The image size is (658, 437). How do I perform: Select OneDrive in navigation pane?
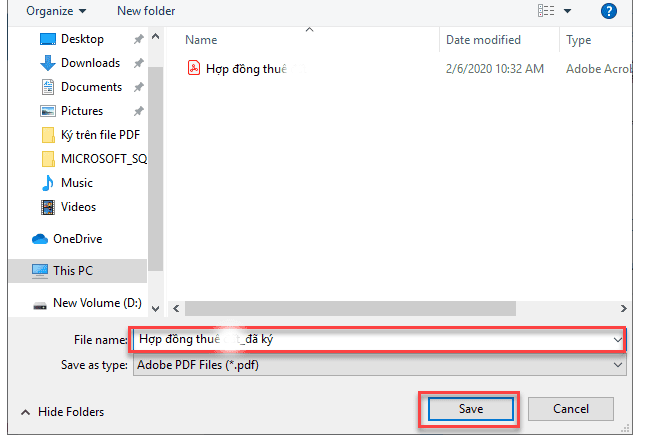click(x=78, y=239)
